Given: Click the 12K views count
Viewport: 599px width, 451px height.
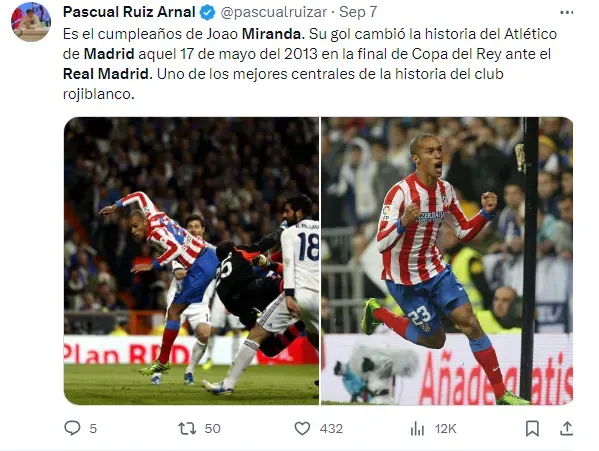Looking at the screenshot, I should 445,429.
